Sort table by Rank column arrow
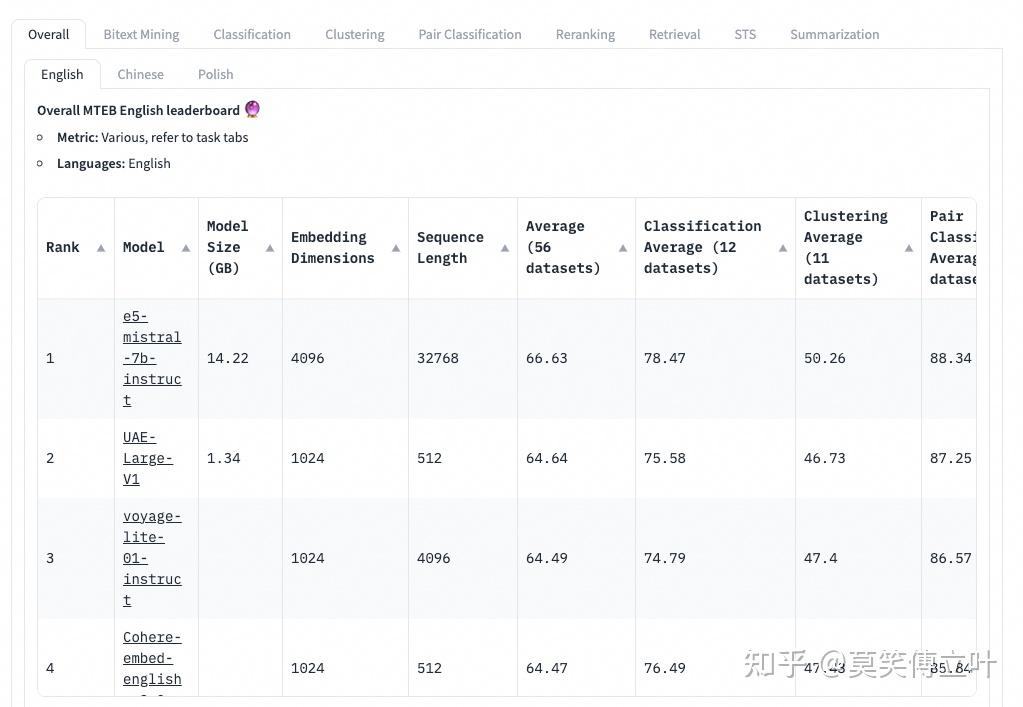 coord(101,248)
